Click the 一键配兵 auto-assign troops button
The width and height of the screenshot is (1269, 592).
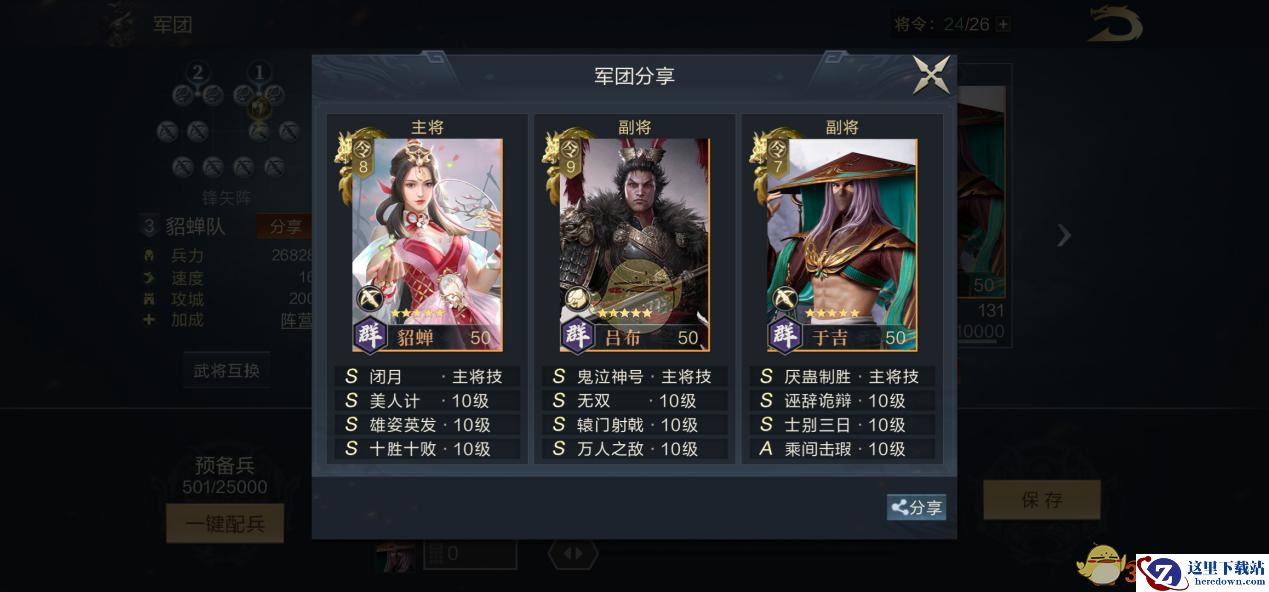pos(225,523)
